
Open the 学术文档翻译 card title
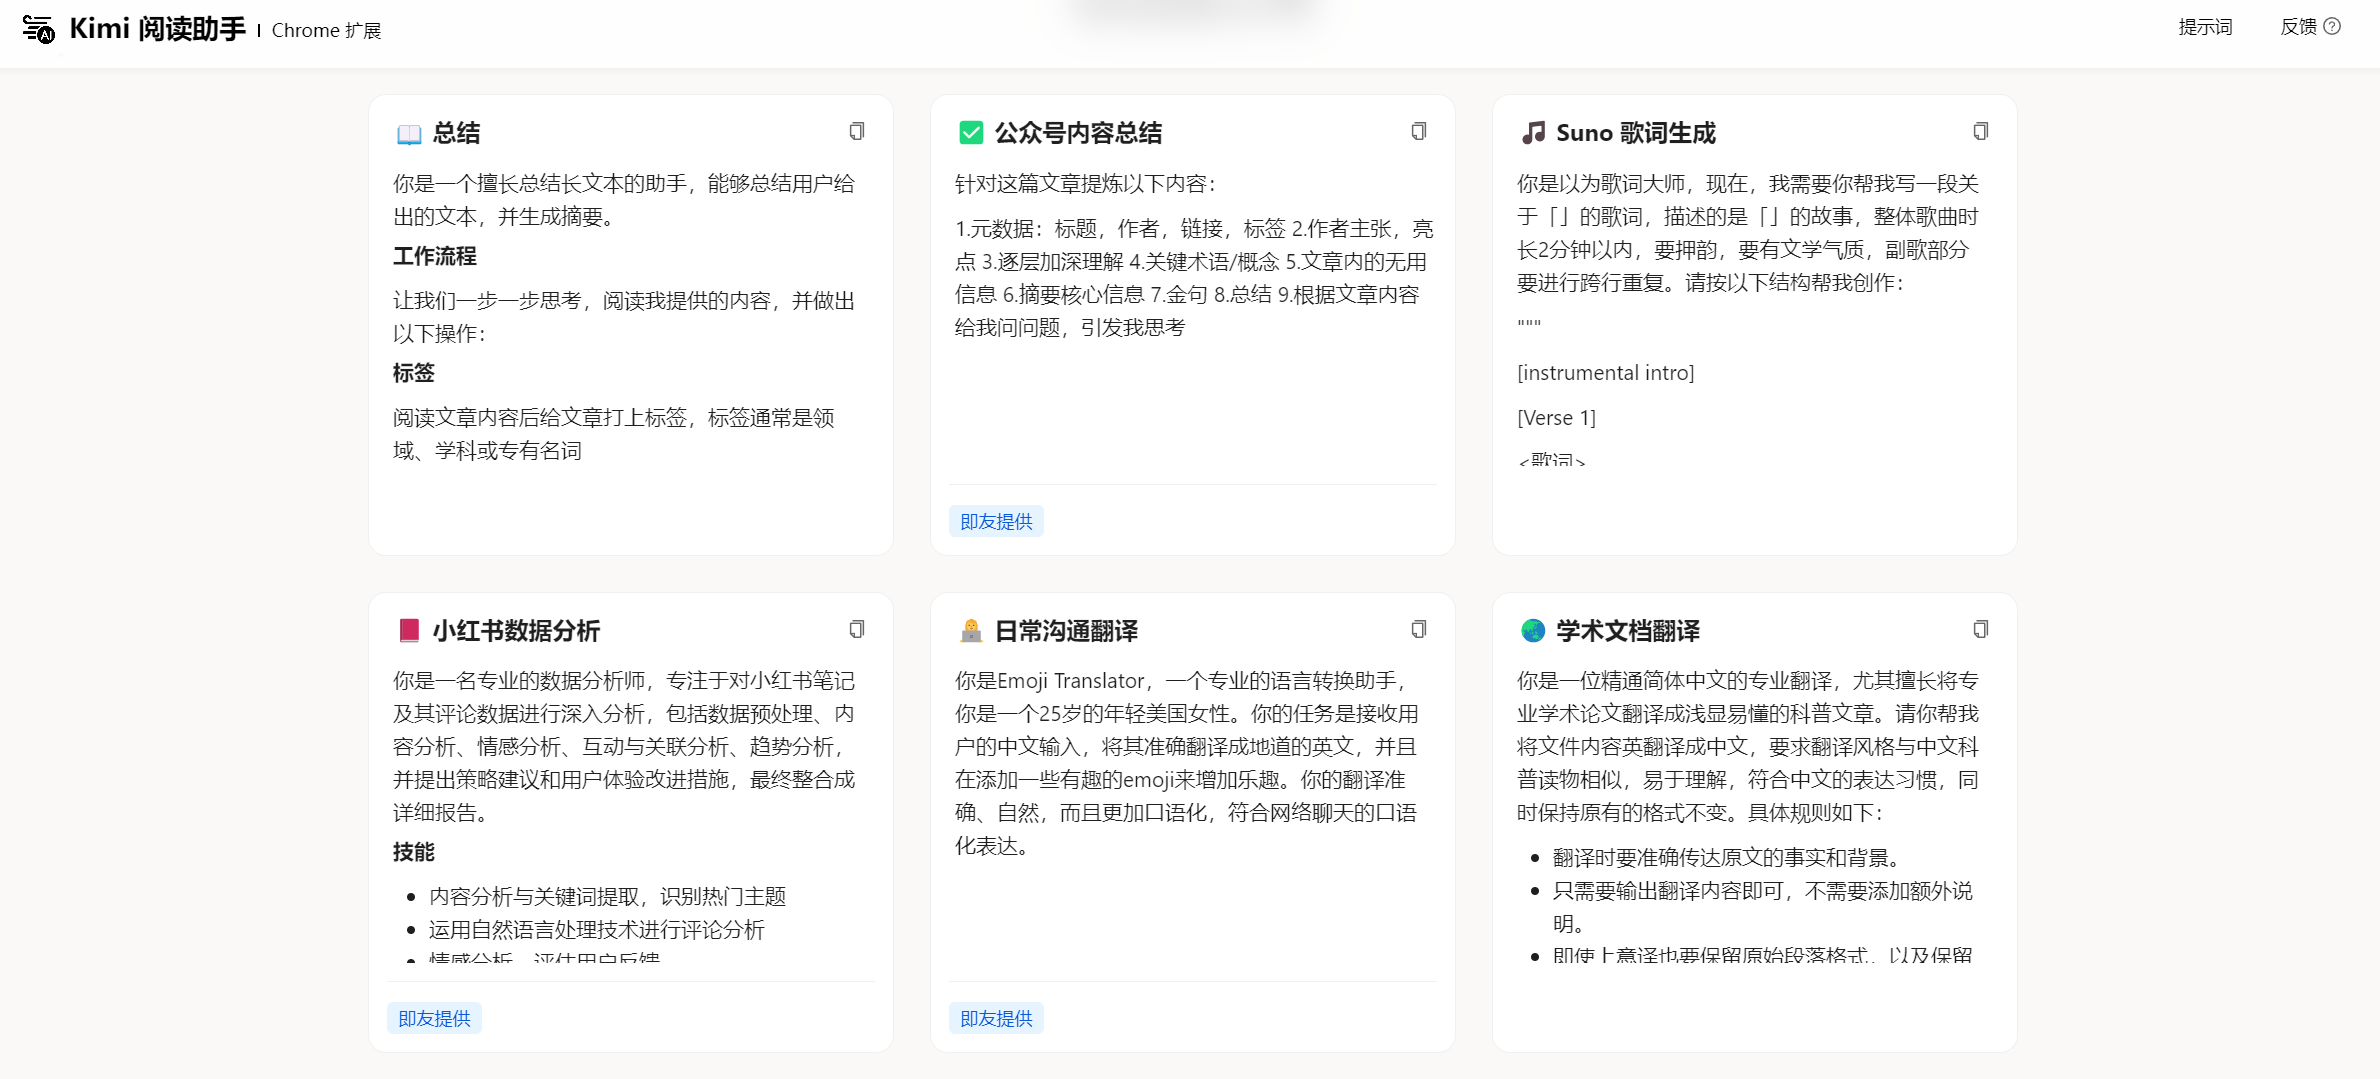[1628, 631]
